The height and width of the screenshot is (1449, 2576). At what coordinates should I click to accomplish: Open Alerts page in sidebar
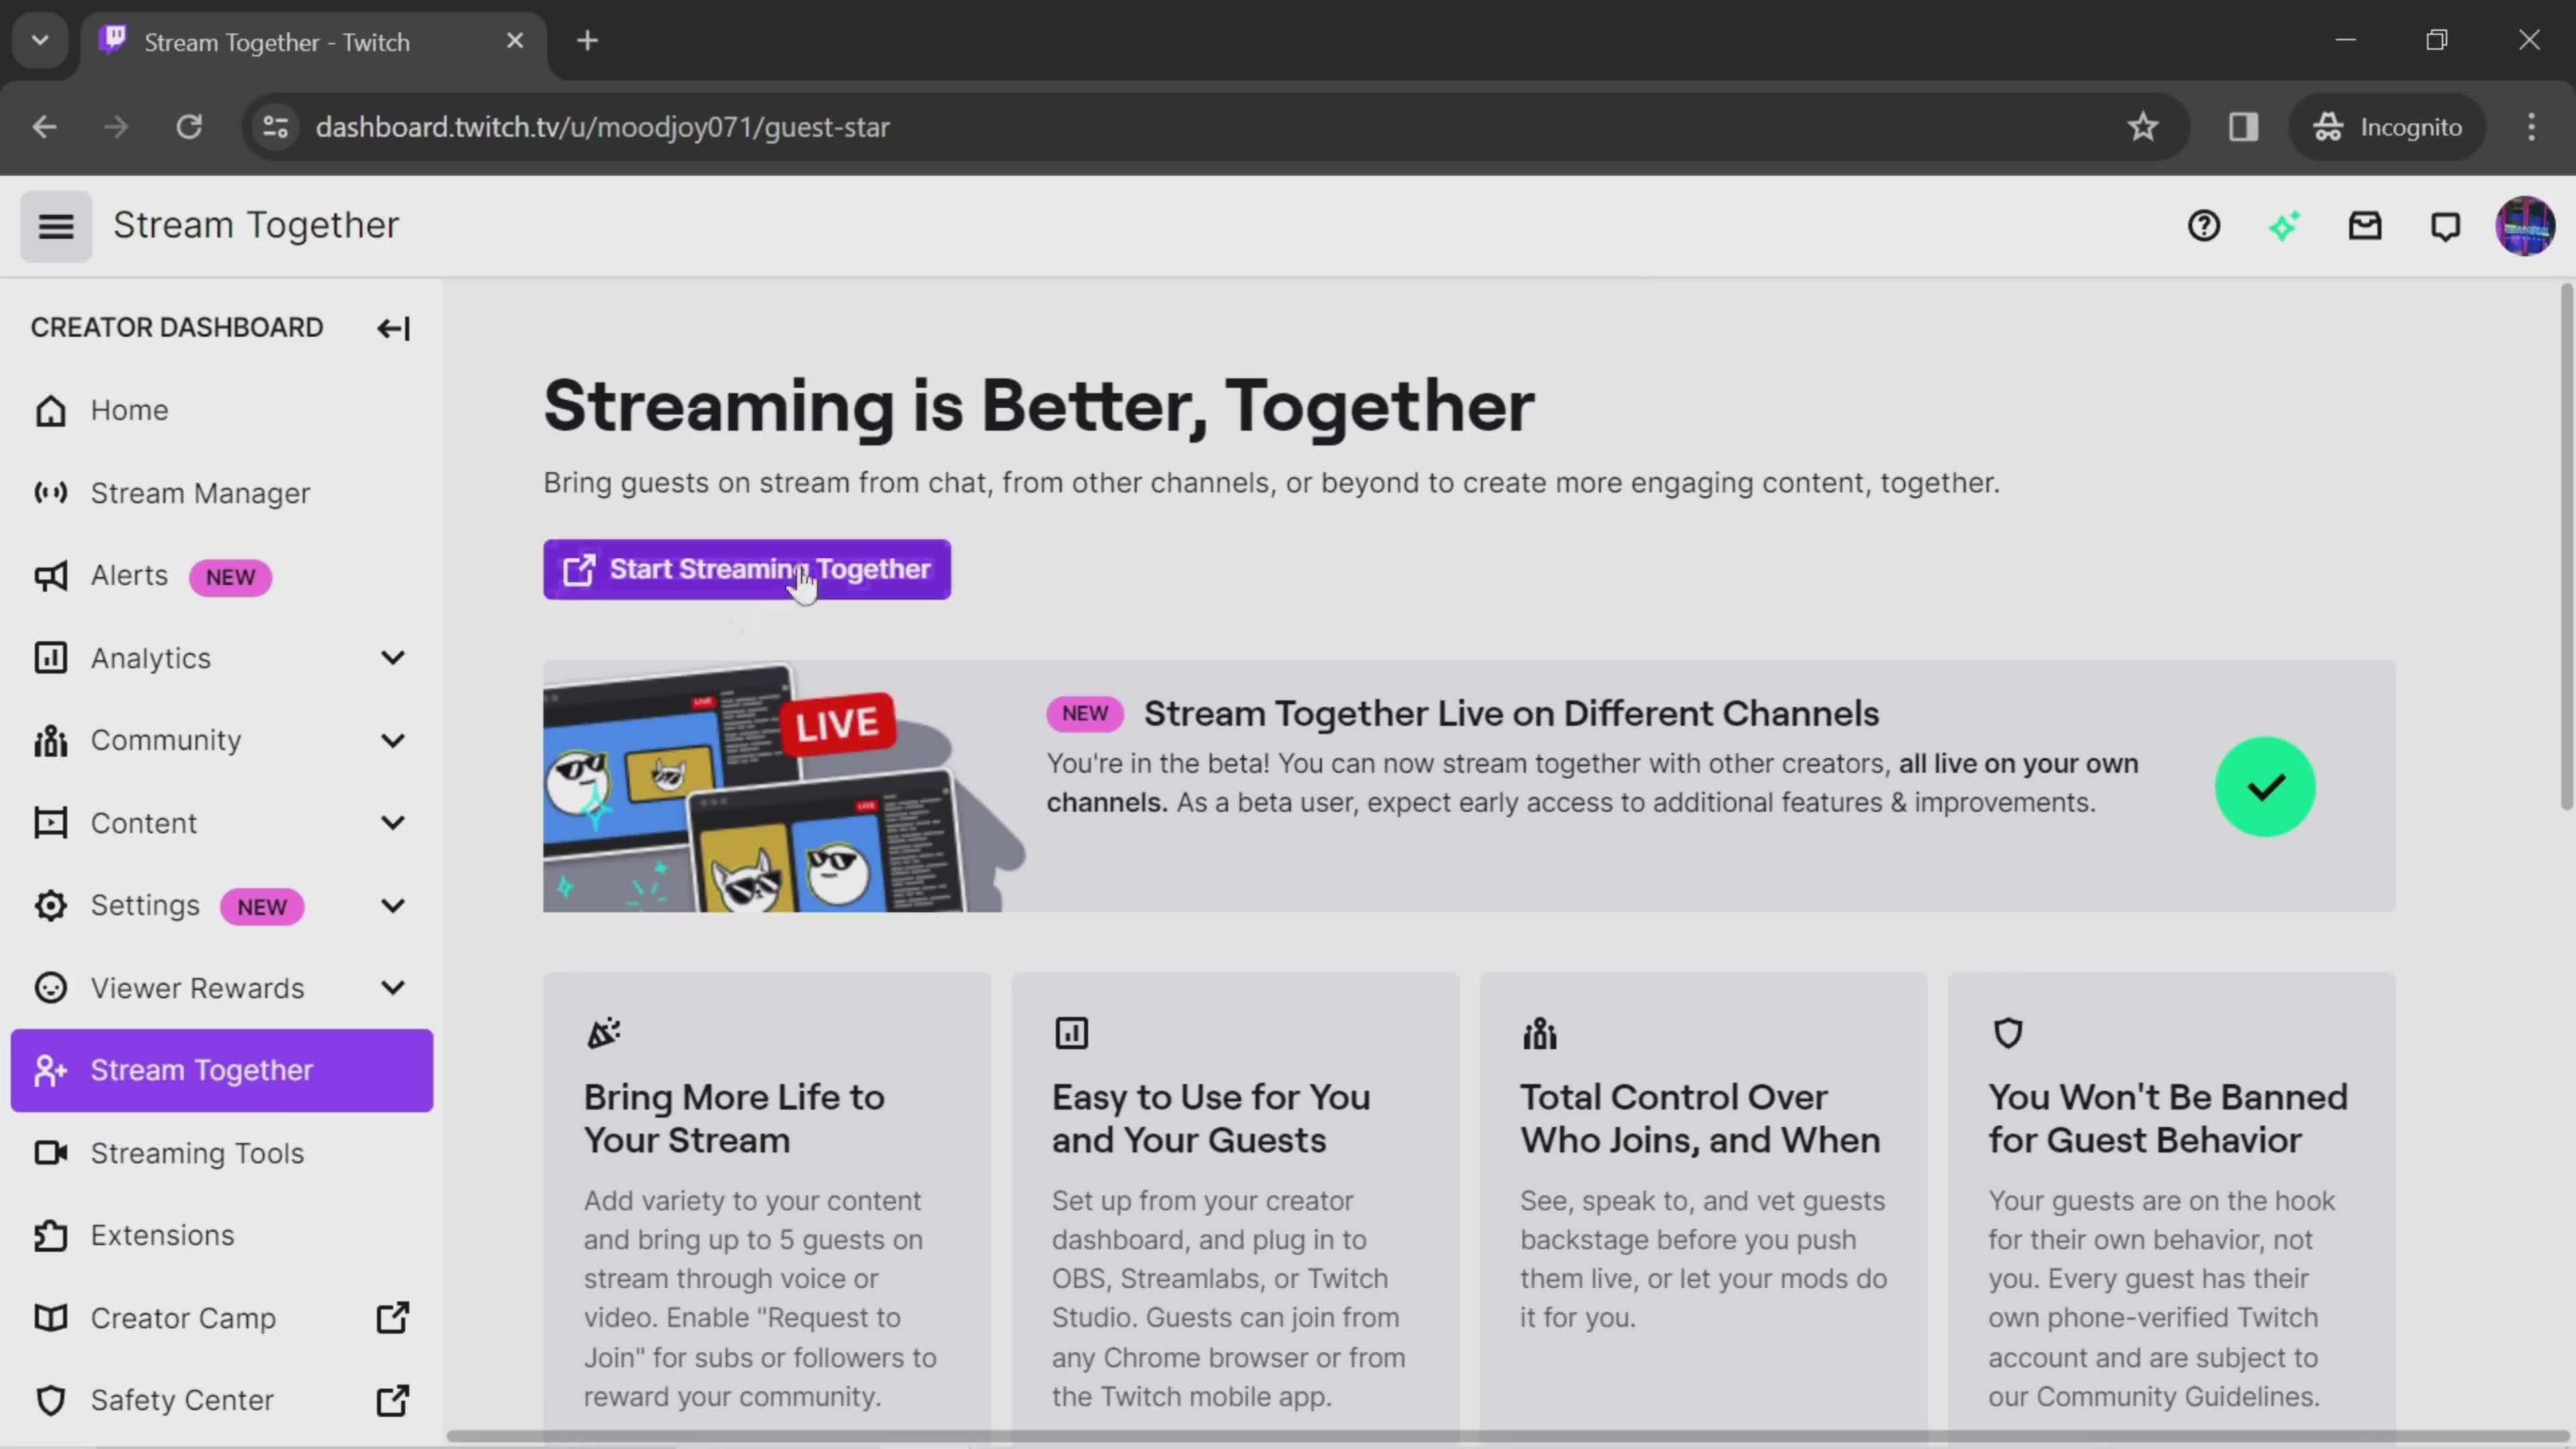click(221, 576)
